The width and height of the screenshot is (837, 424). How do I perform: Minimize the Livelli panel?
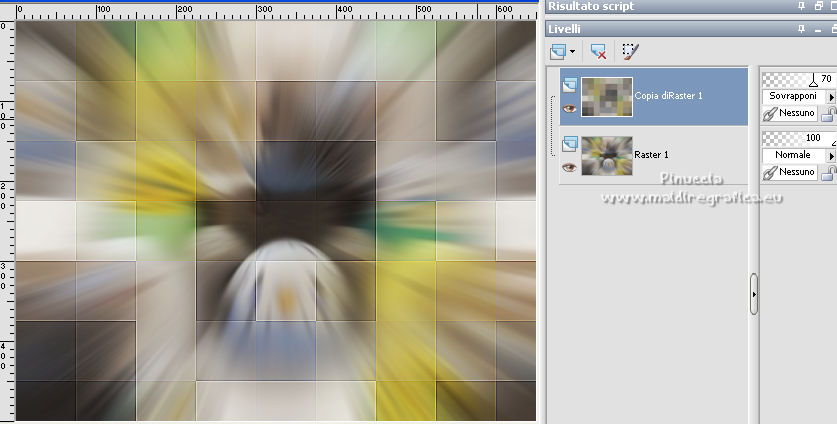click(818, 29)
